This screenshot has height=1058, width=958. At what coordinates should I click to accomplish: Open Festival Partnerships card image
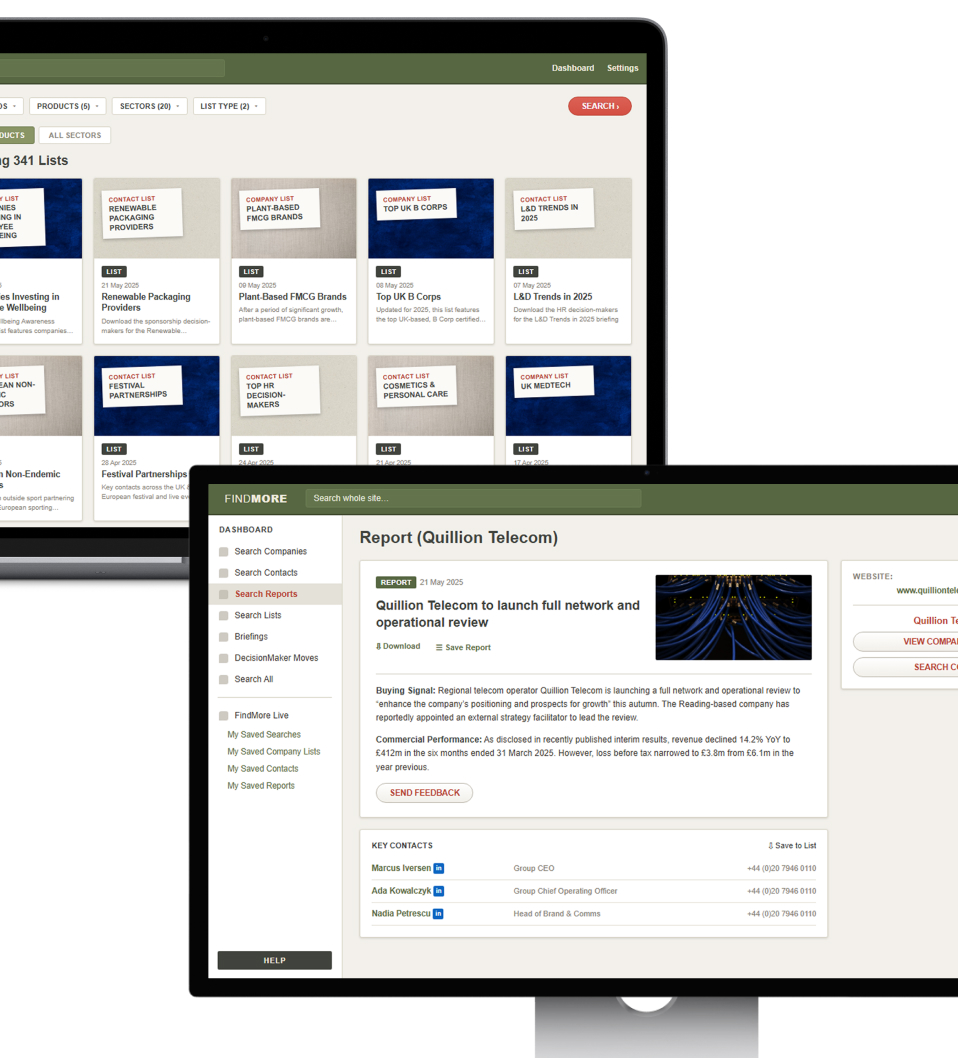[157, 396]
